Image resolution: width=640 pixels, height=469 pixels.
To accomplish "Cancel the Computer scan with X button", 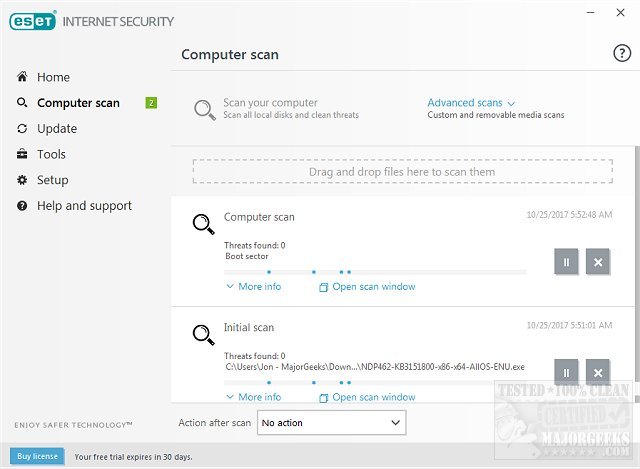I will [x=598, y=262].
